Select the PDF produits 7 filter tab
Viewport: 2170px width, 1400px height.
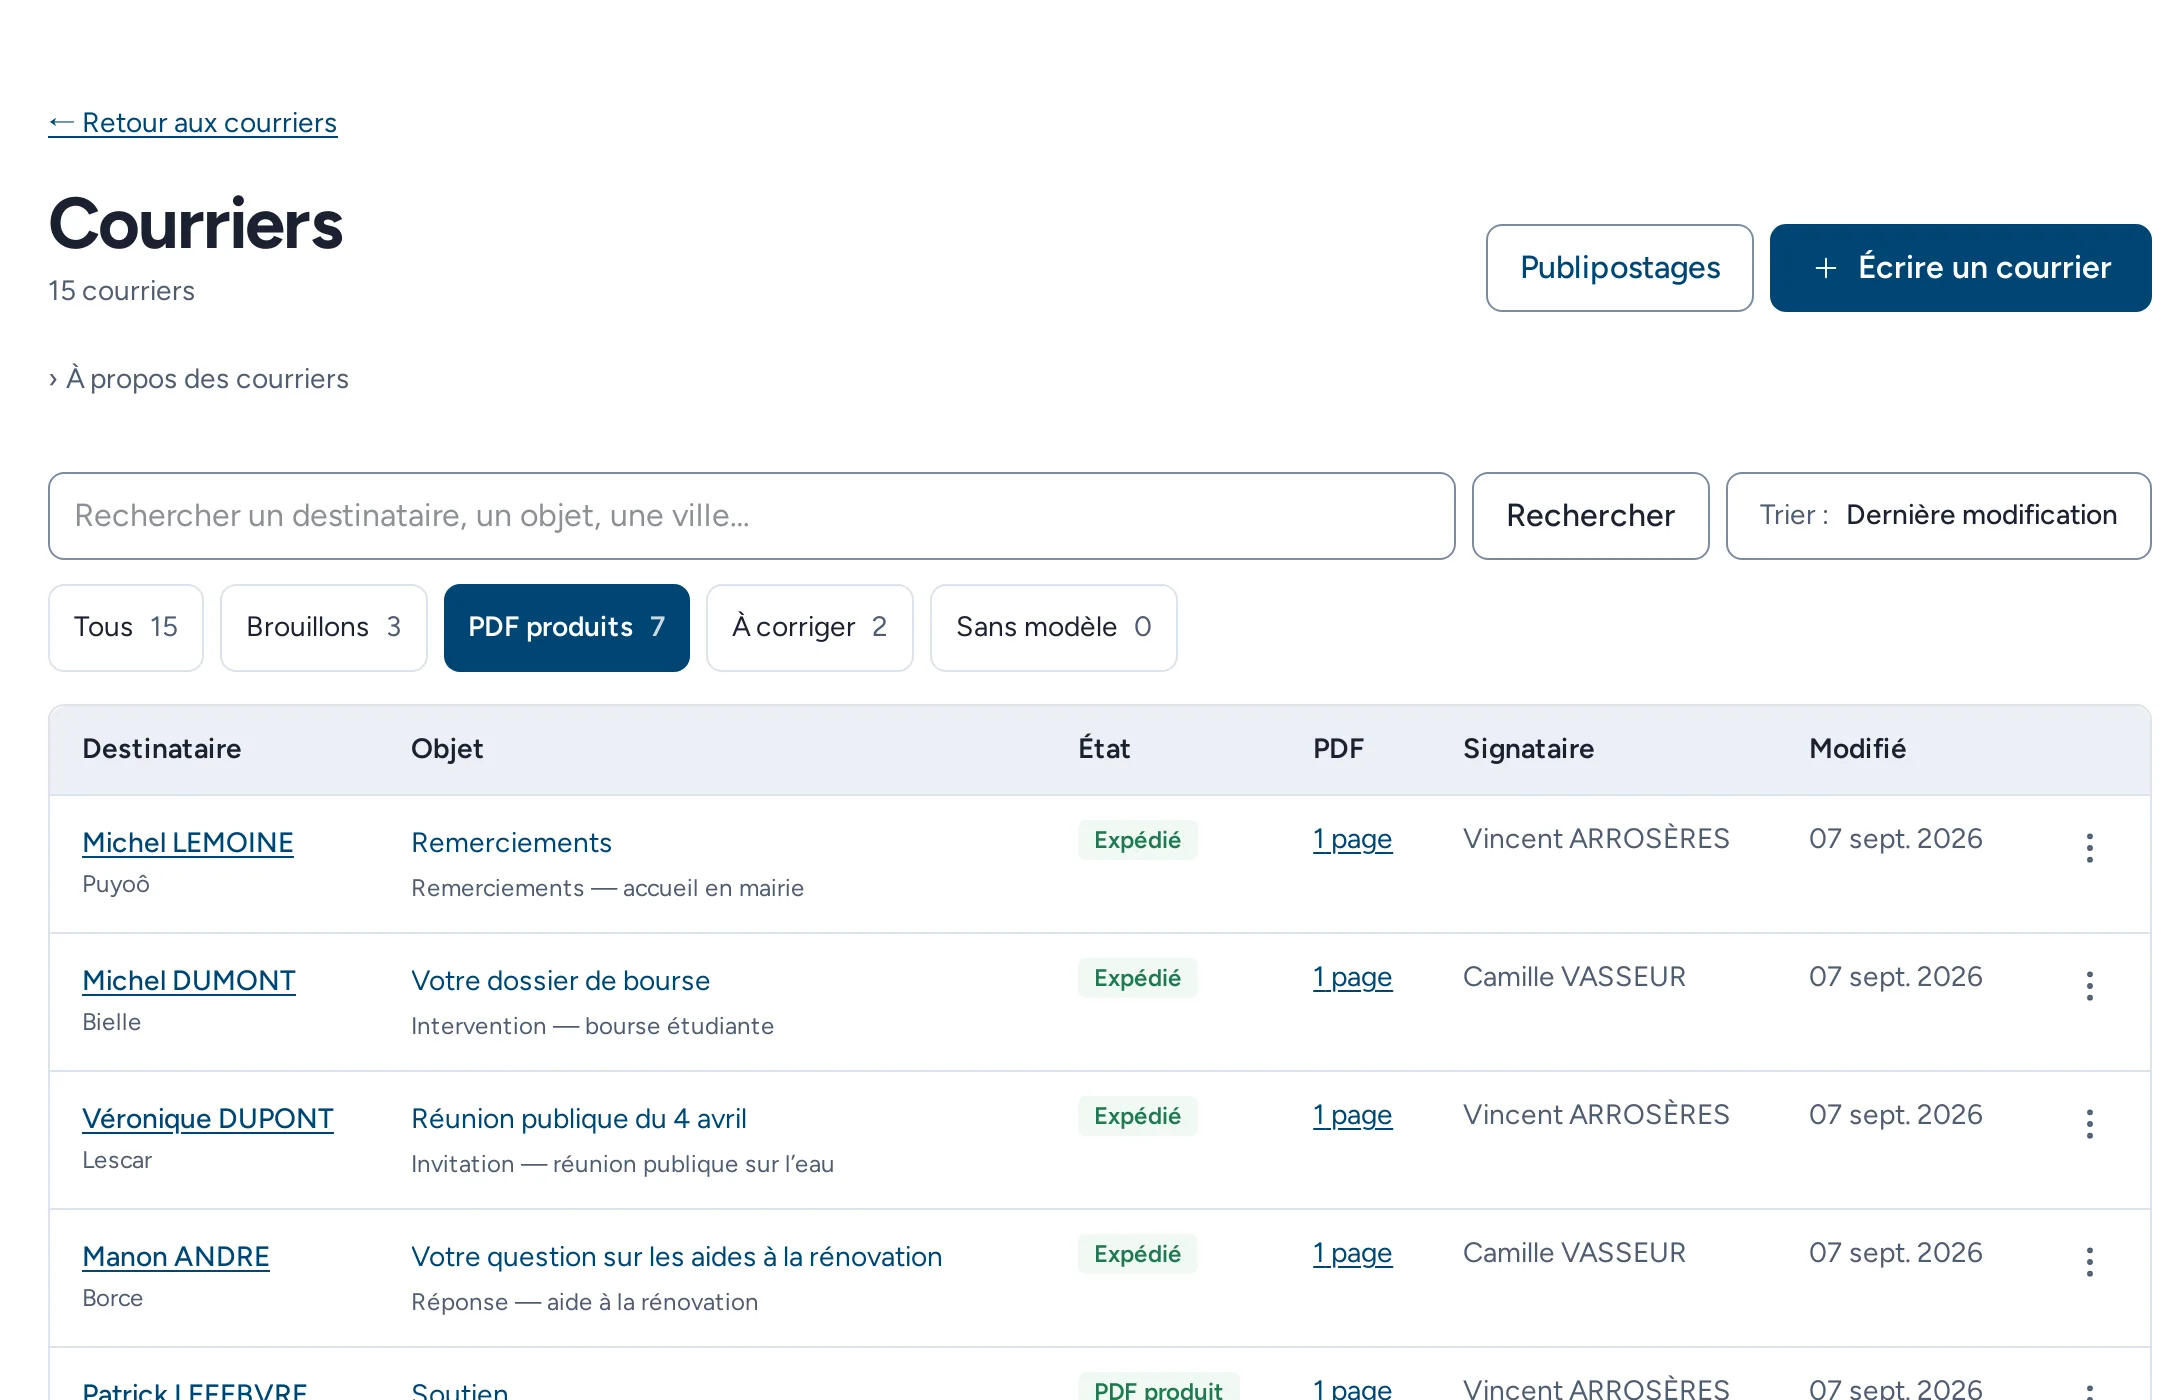coord(567,627)
